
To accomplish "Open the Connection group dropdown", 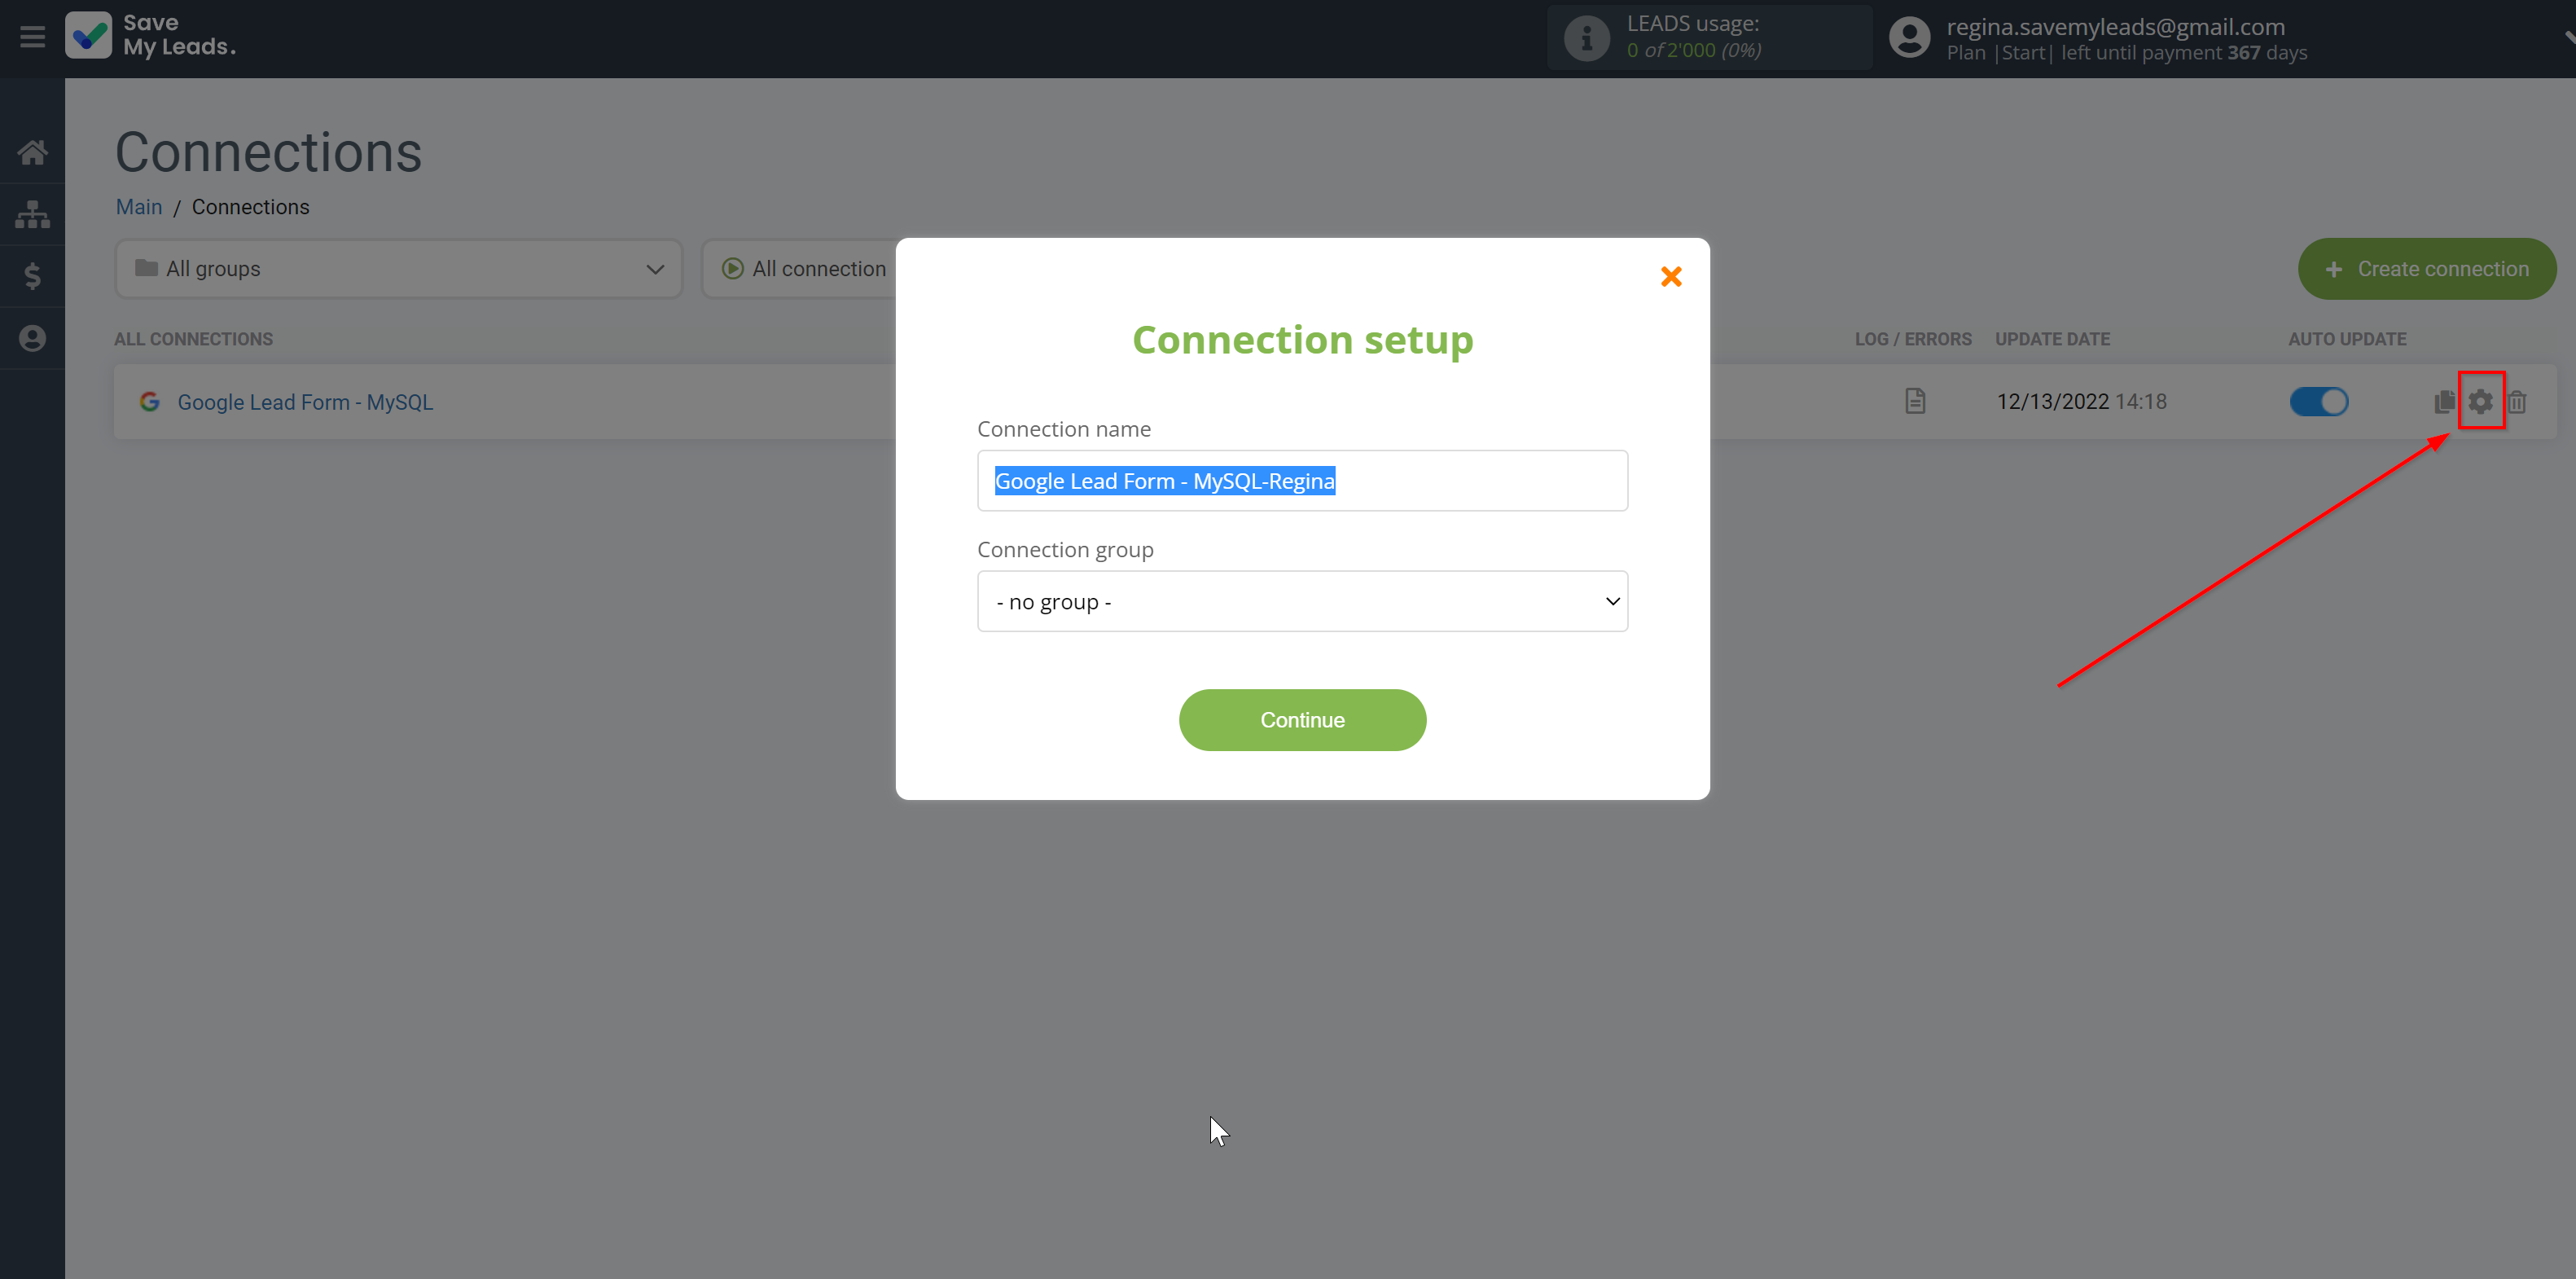I will 1302,601.
